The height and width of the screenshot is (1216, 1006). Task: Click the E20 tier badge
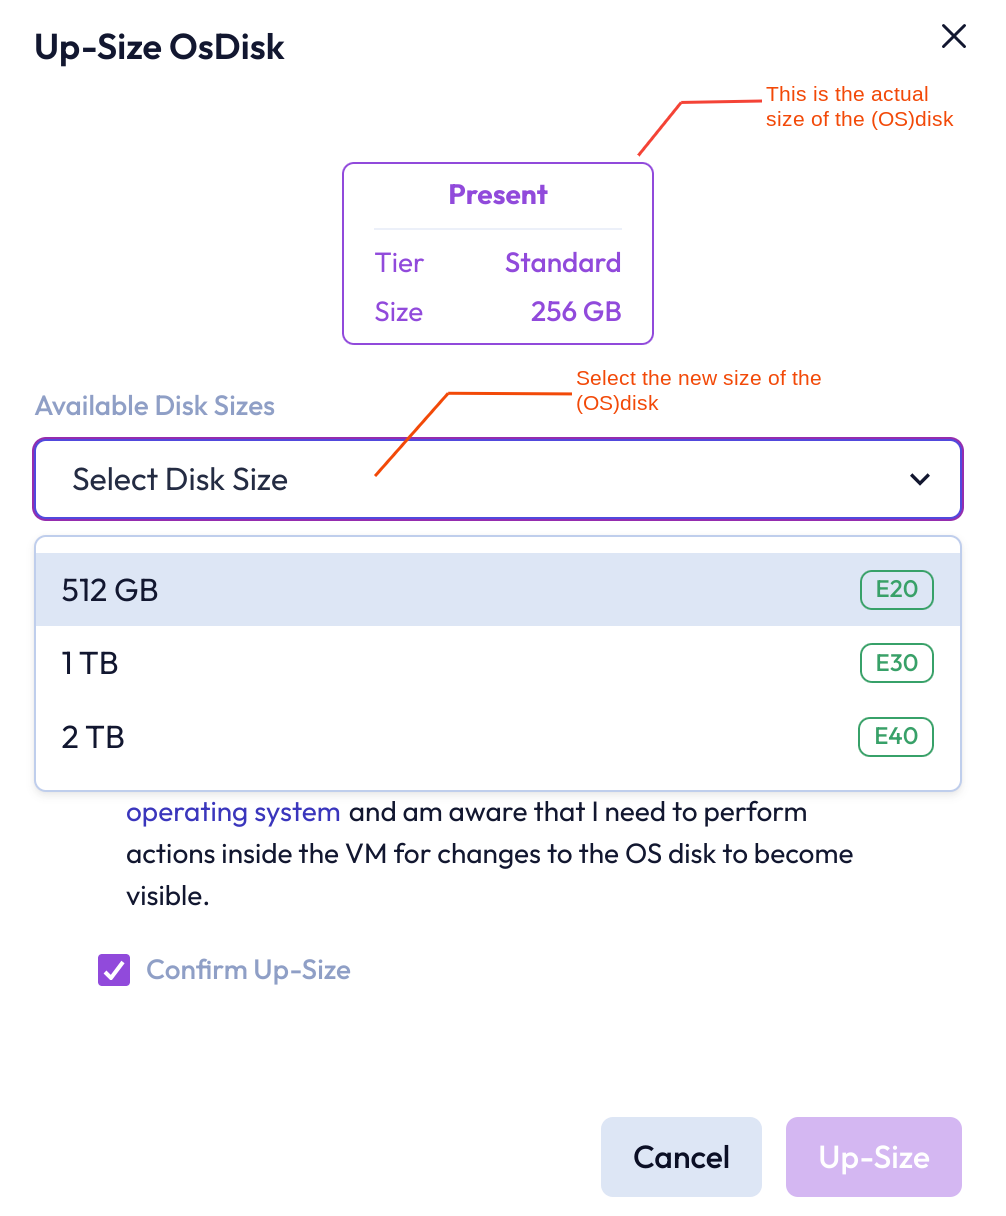896,590
